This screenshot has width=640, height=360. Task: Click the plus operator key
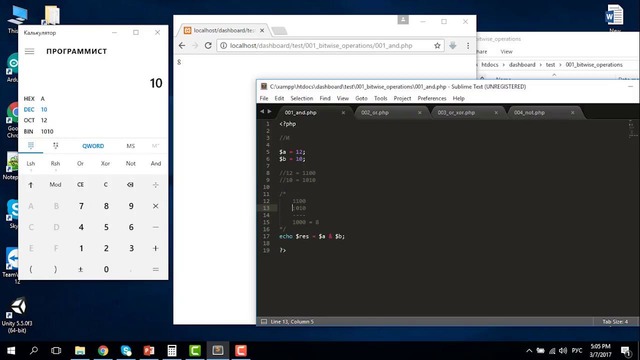[156, 248]
